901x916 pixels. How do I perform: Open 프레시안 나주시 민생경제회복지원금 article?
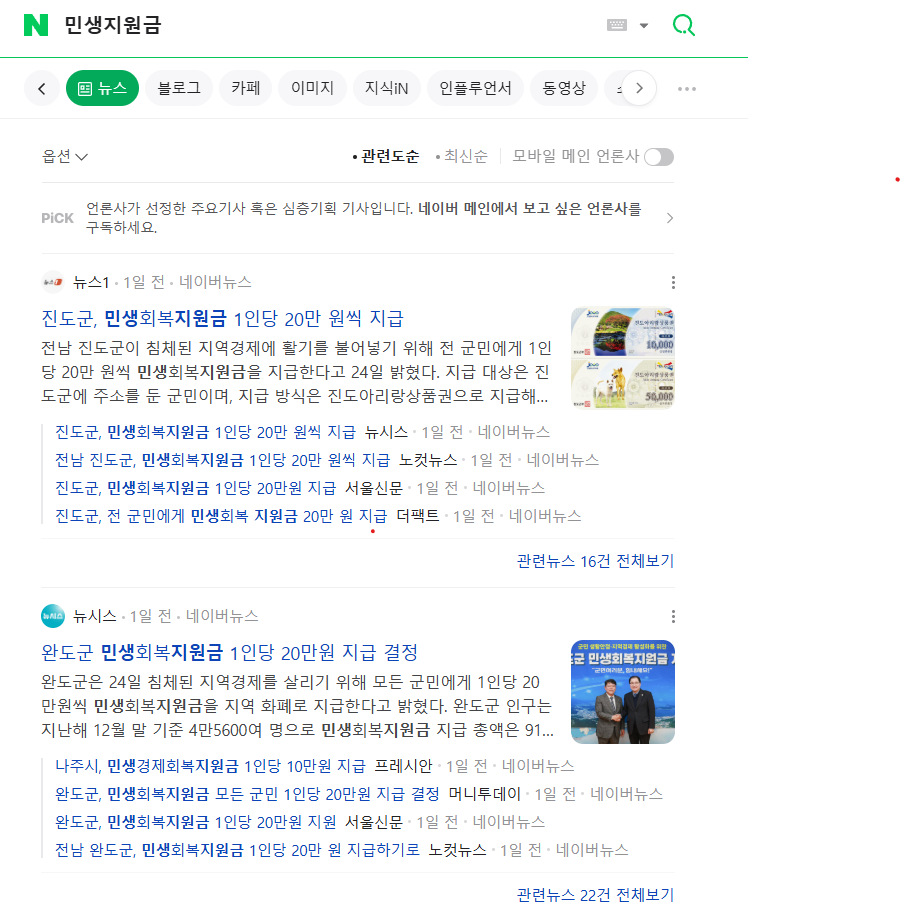tap(210, 766)
